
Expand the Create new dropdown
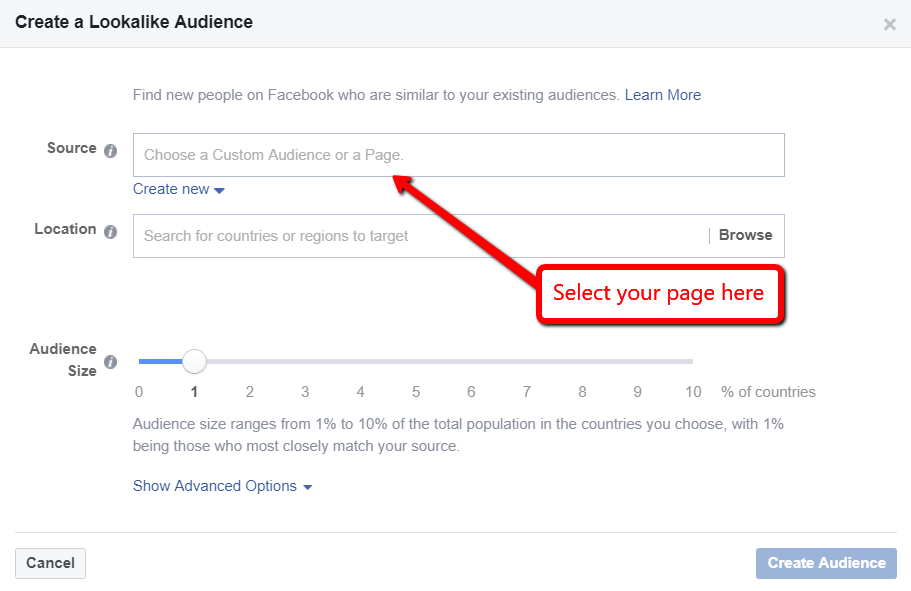coord(178,189)
